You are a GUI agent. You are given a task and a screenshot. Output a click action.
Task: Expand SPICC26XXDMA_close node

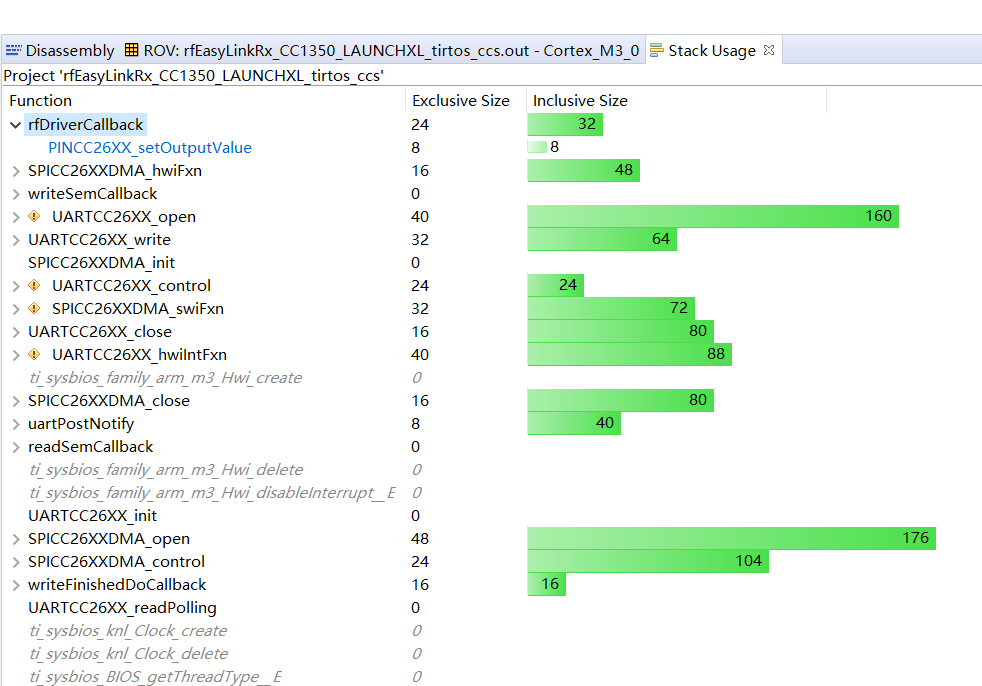(x=16, y=401)
